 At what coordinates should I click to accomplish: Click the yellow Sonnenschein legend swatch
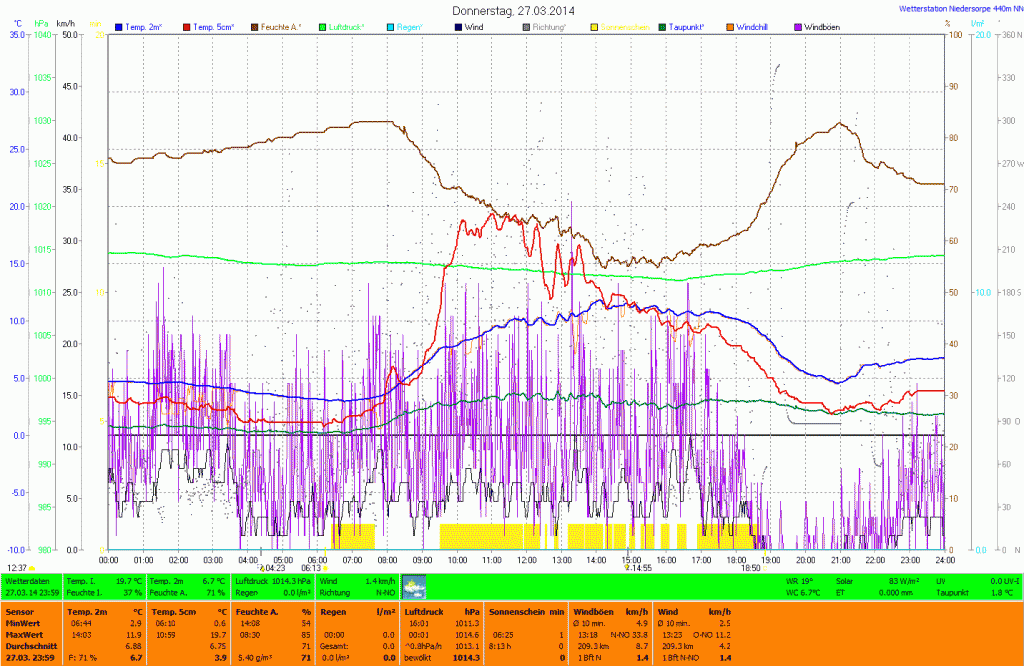pos(595,26)
